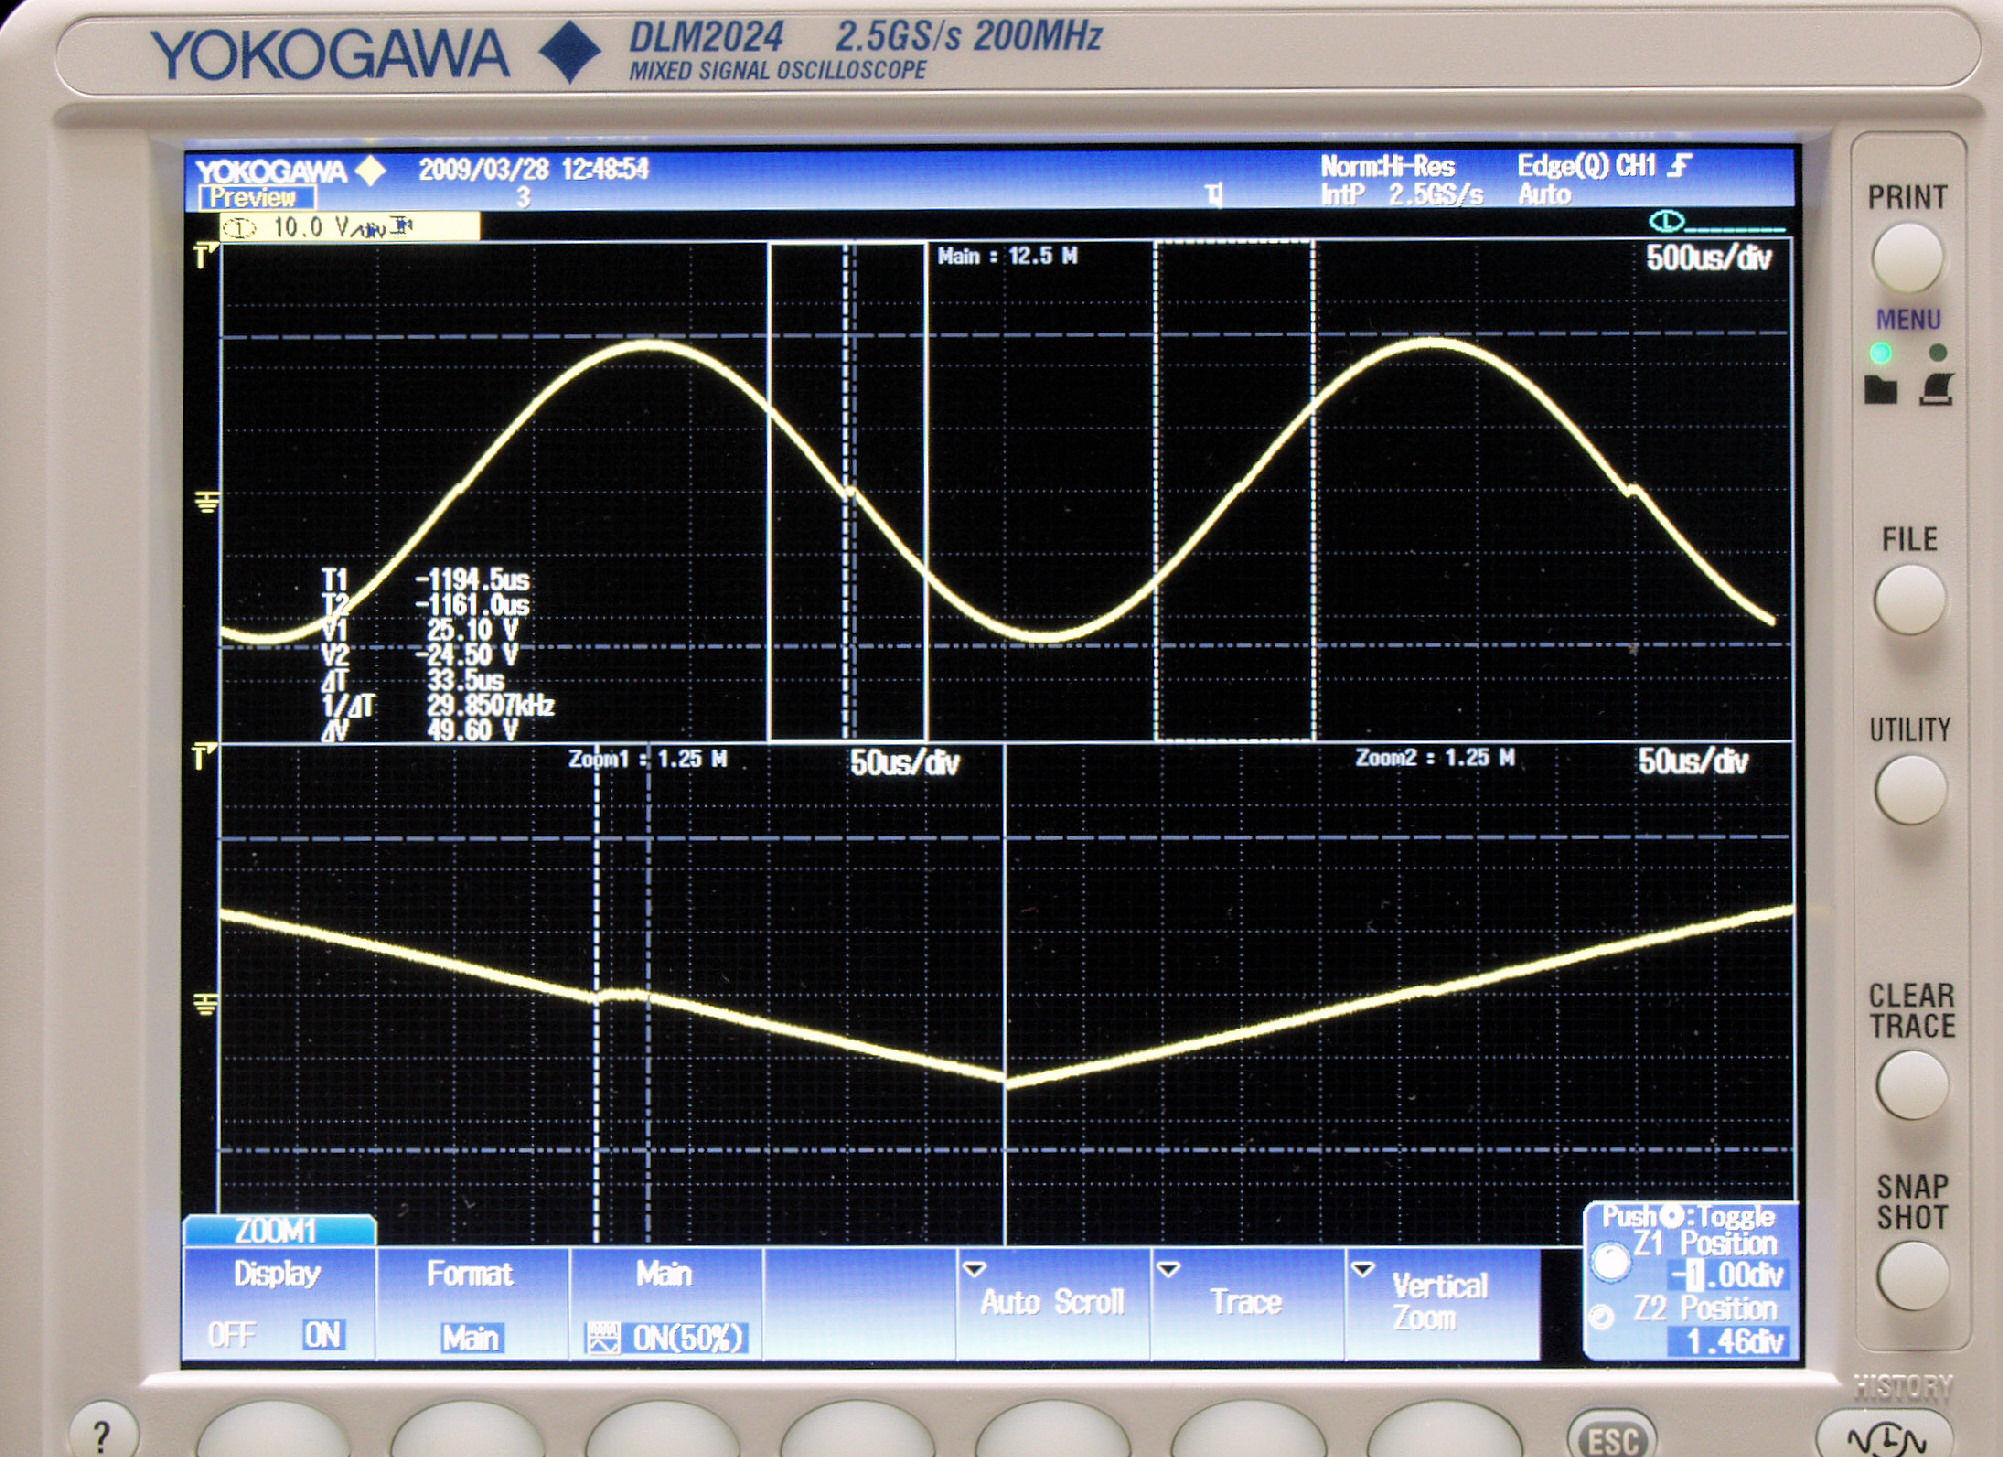2003x1457 pixels.
Task: Set Display to OFF in ZOOM1 menu
Action: 231,1335
